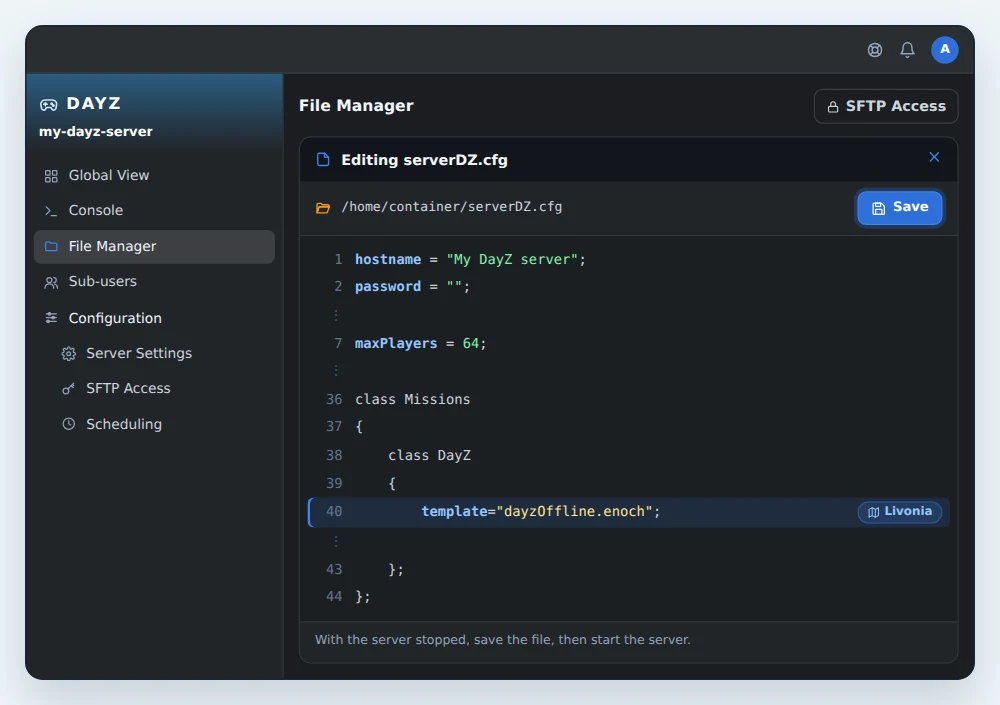
Task: Go to Global View
Action: 154,175
